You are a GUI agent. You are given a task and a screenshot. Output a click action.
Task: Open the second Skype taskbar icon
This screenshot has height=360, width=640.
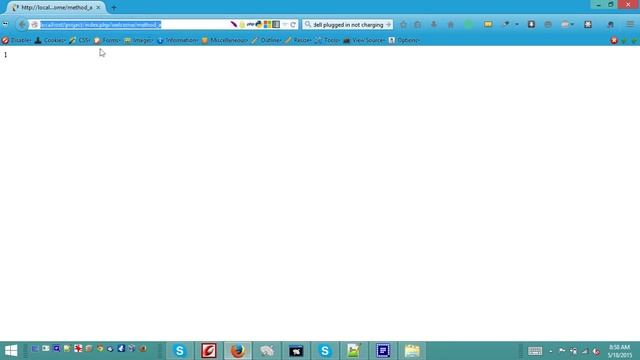(x=325, y=351)
